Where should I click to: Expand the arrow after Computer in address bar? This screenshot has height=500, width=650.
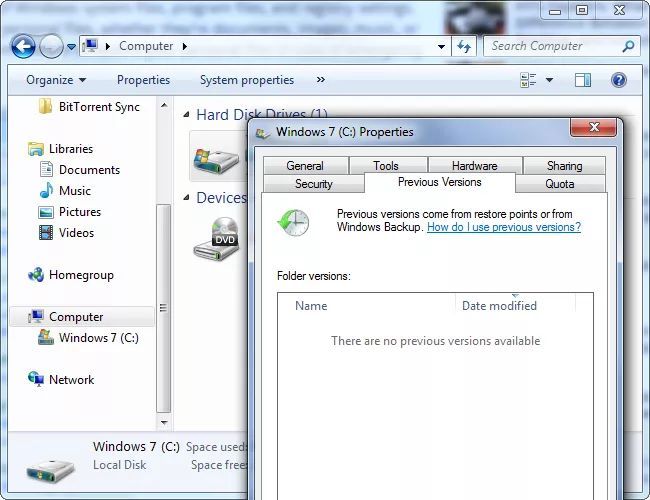coord(184,46)
